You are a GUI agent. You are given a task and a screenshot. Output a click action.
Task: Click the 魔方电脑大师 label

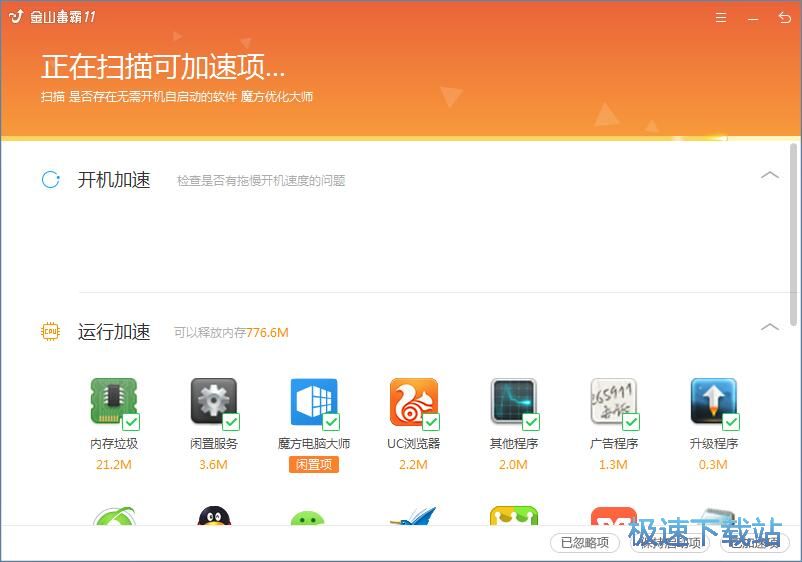pyautogui.click(x=314, y=443)
